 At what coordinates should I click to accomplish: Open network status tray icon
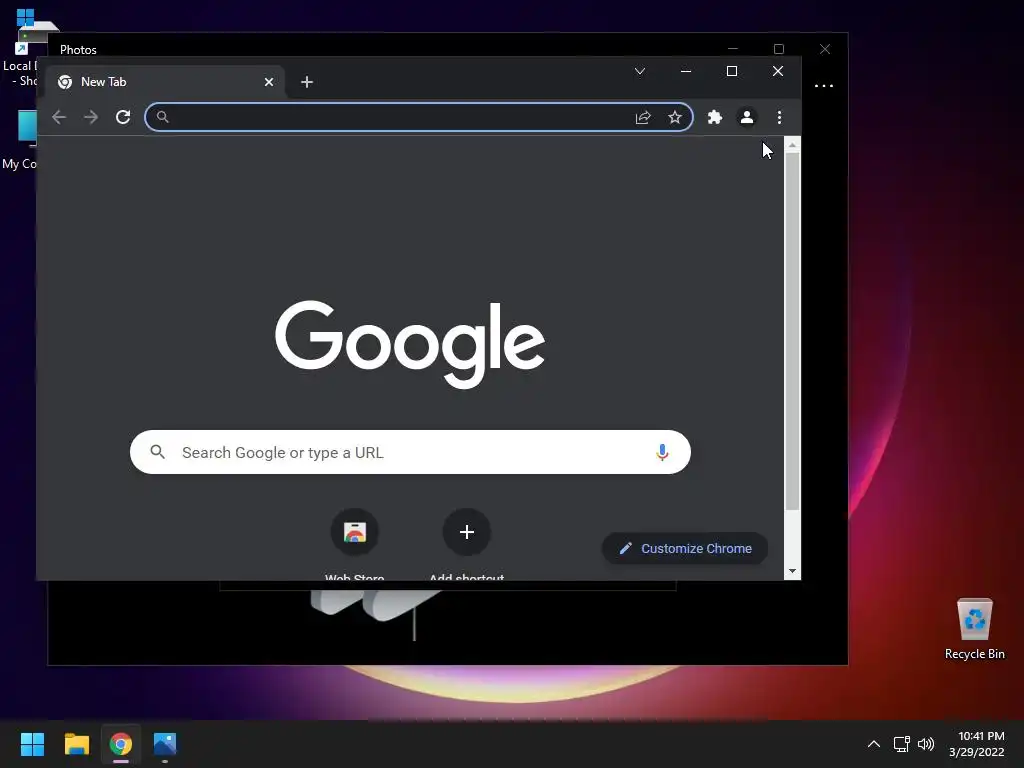[x=902, y=744]
